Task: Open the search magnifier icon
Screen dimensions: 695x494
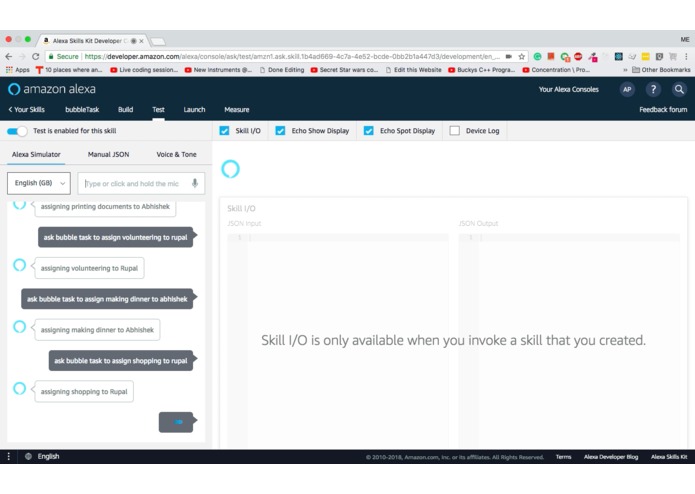Action: 679,89
